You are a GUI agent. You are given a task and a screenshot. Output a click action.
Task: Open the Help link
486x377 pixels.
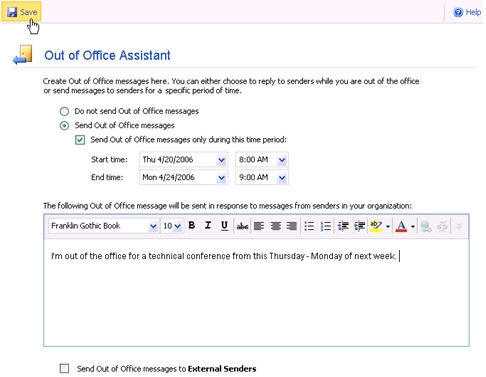pyautogui.click(x=467, y=12)
